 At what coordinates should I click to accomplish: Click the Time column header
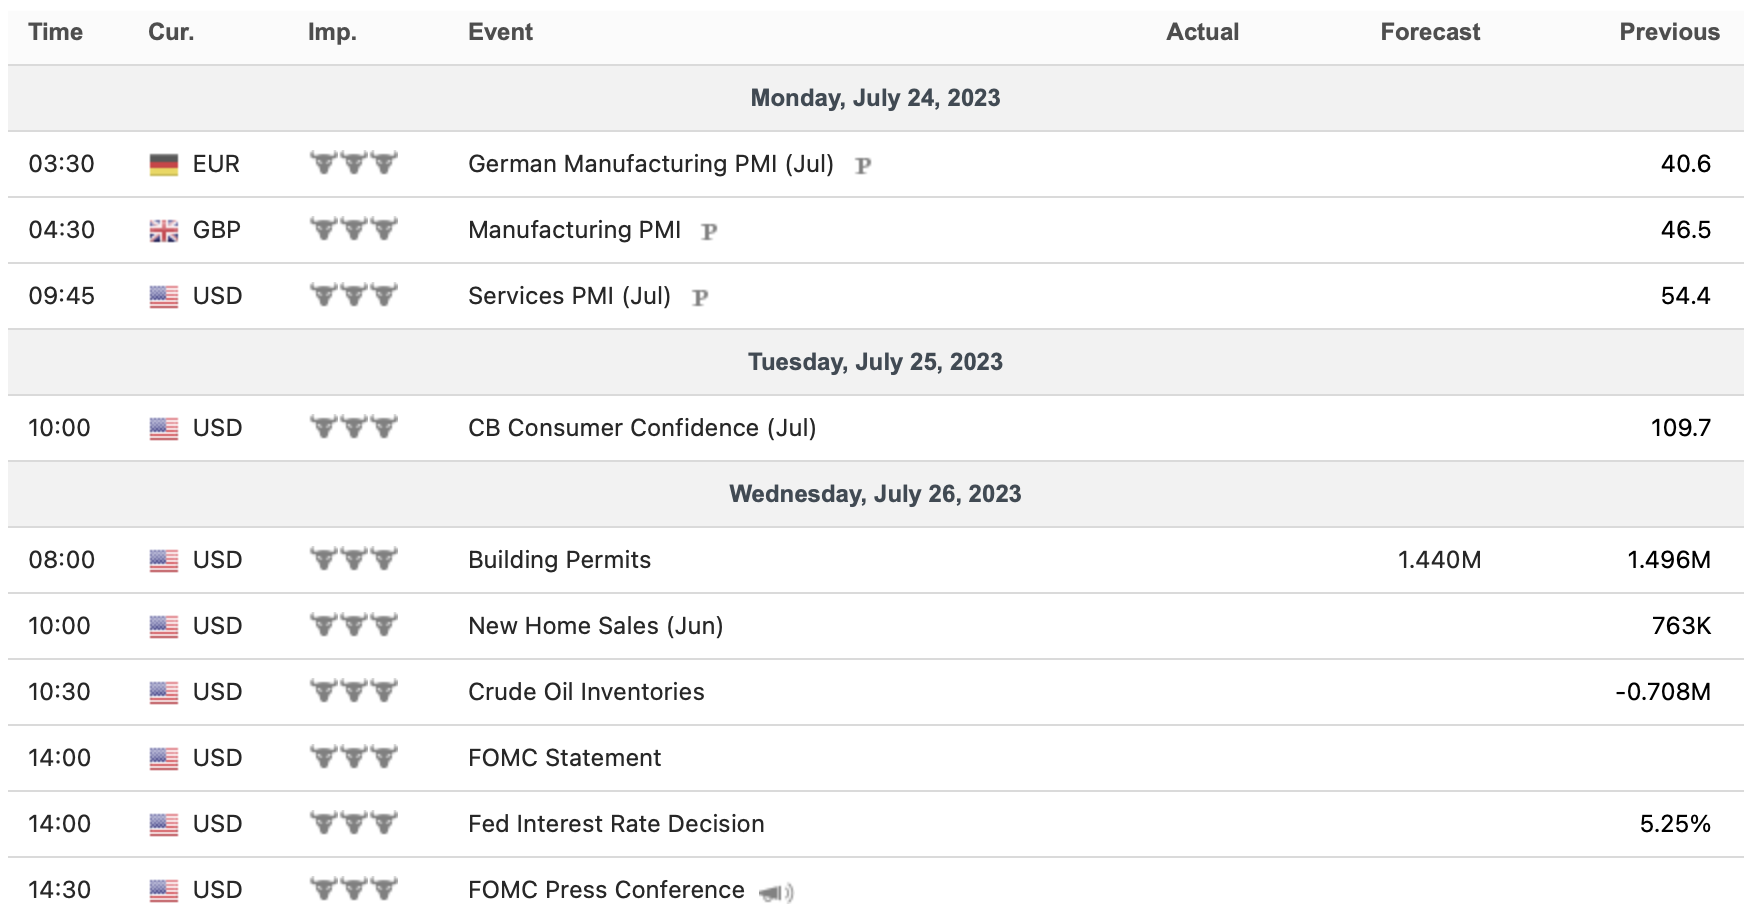click(55, 32)
